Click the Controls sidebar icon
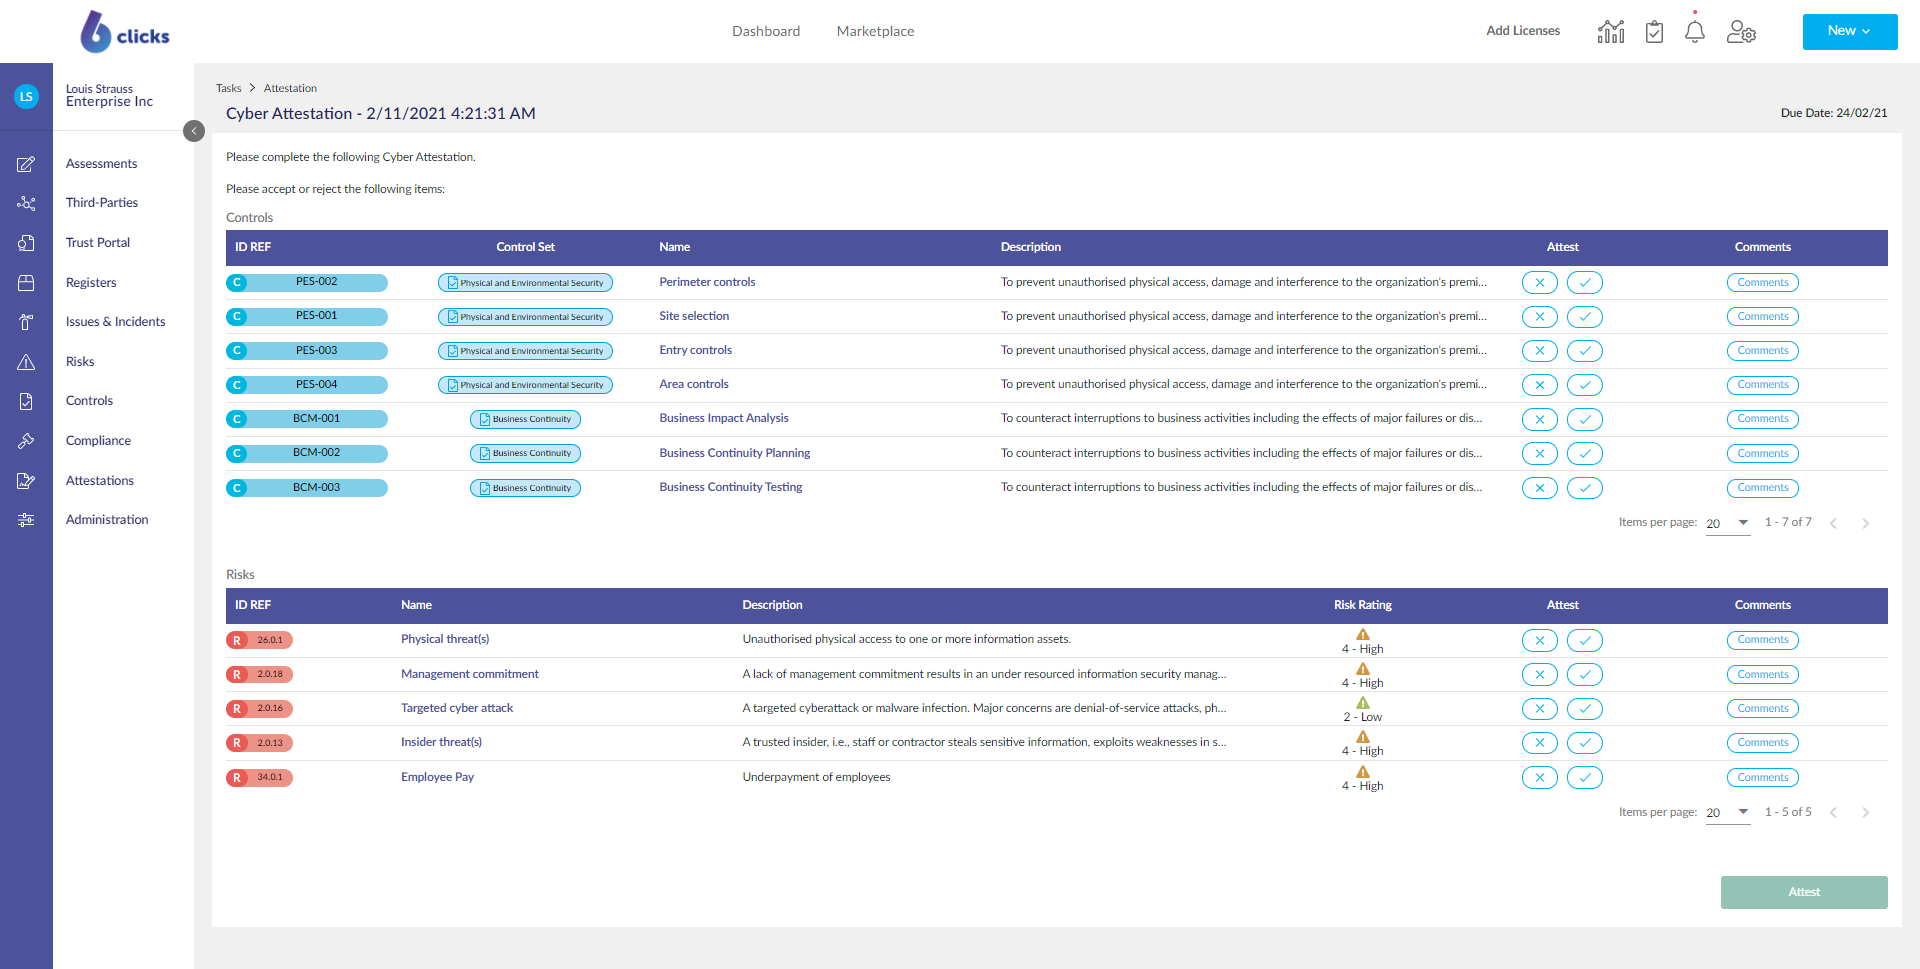The height and width of the screenshot is (969, 1920). click(x=27, y=401)
